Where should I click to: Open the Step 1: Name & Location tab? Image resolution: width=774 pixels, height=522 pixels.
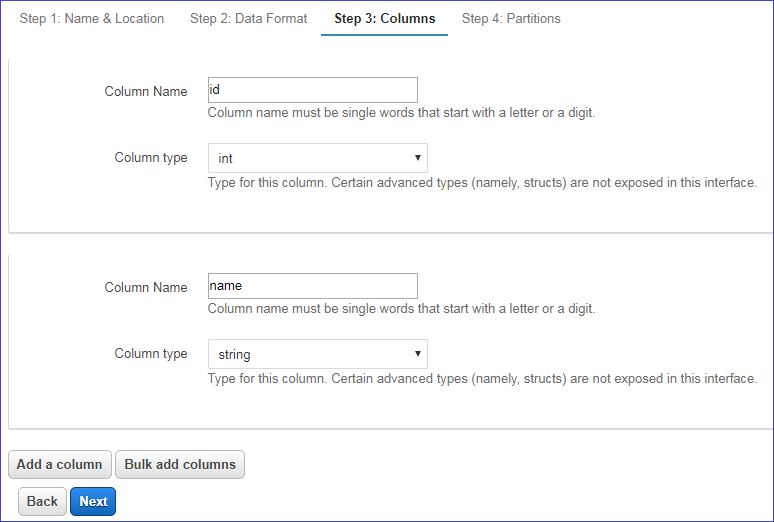pyautogui.click(x=92, y=18)
